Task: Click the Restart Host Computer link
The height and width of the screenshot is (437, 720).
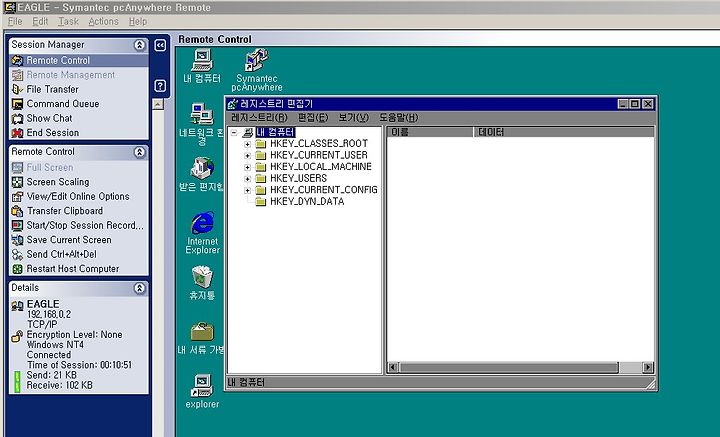Action: pos(73,269)
